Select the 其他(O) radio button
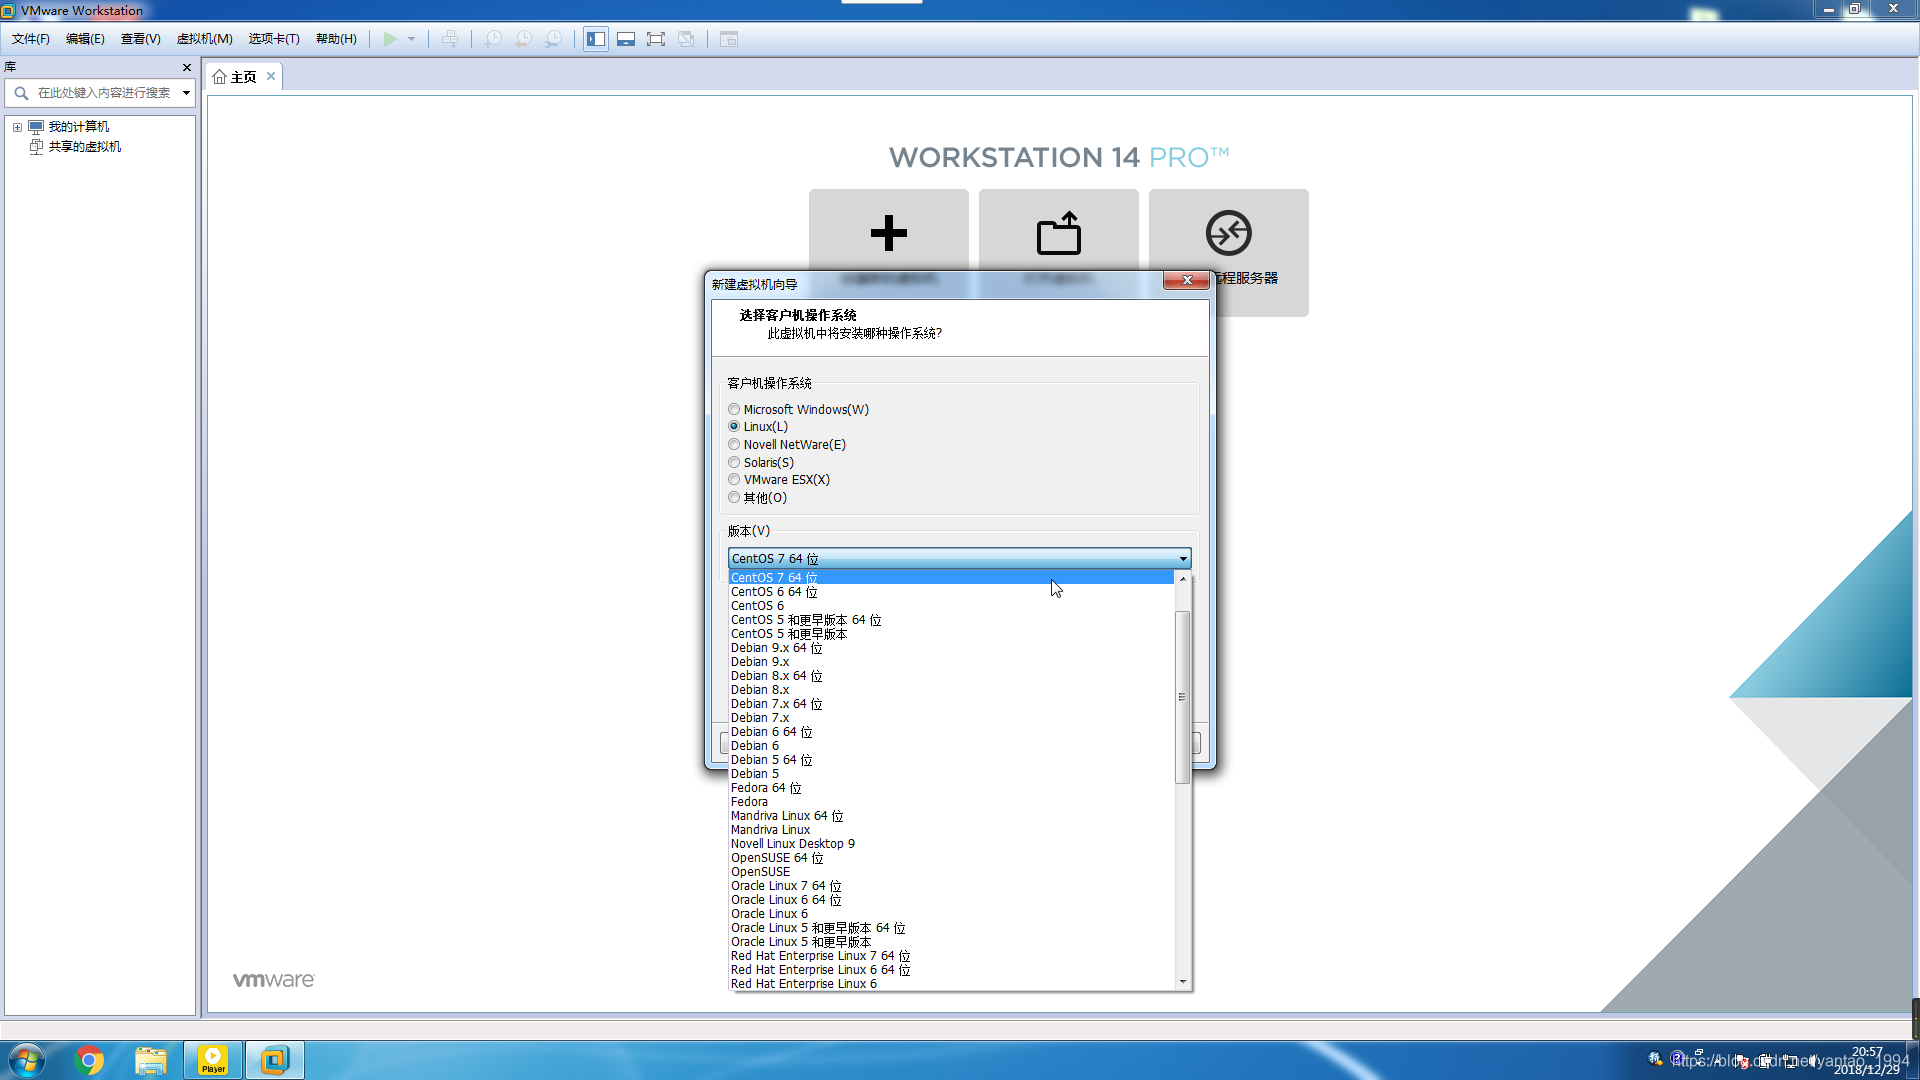 tap(734, 497)
